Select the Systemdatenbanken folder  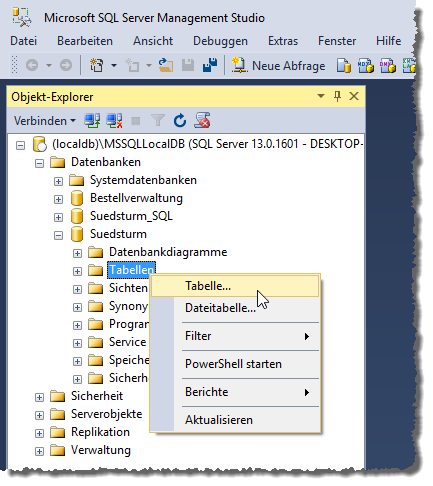click(143, 180)
